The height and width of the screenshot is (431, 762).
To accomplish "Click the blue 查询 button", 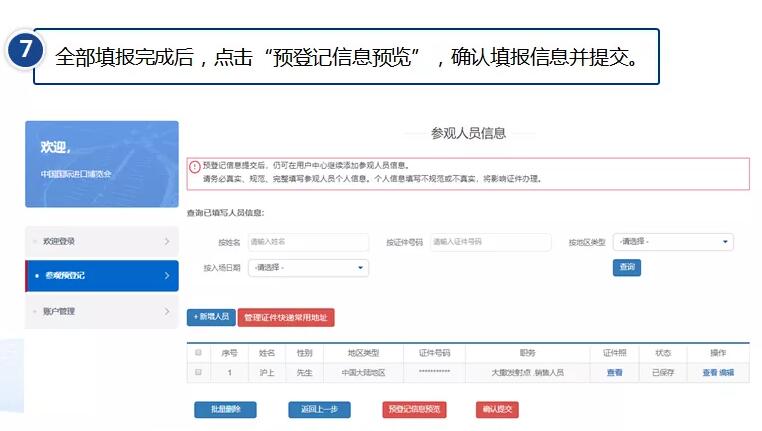I will coord(626,267).
